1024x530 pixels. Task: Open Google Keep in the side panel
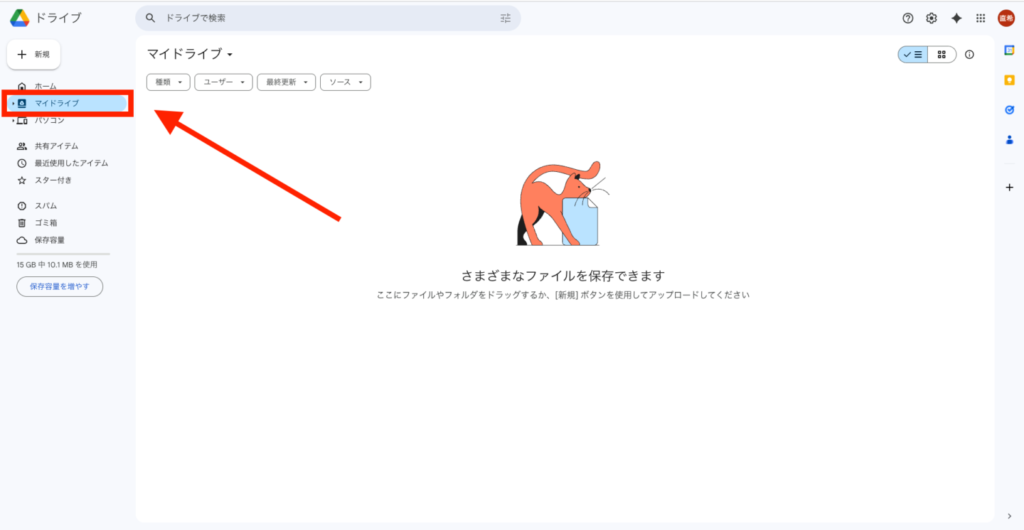click(x=1009, y=80)
